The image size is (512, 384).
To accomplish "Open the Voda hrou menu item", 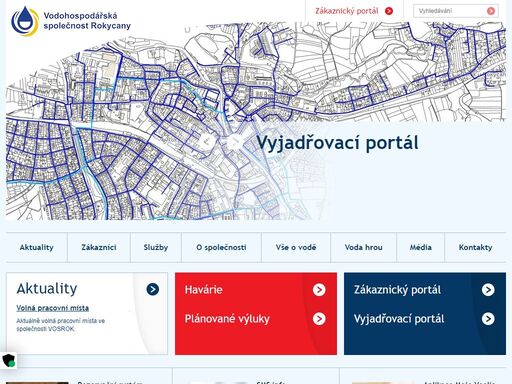I will pyautogui.click(x=363, y=247).
